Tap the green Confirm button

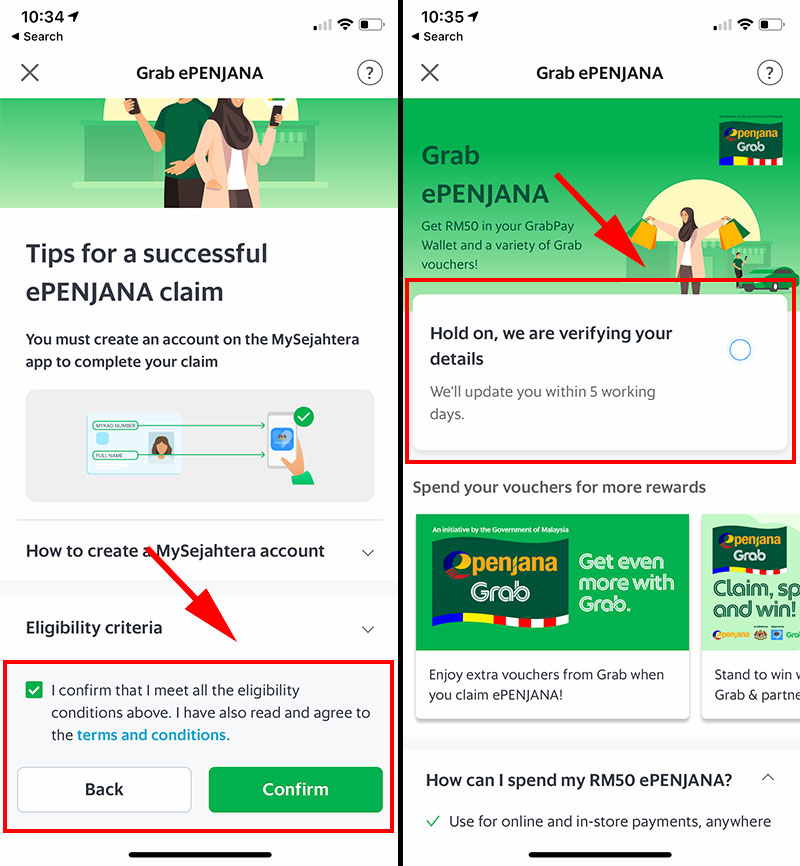[x=296, y=789]
